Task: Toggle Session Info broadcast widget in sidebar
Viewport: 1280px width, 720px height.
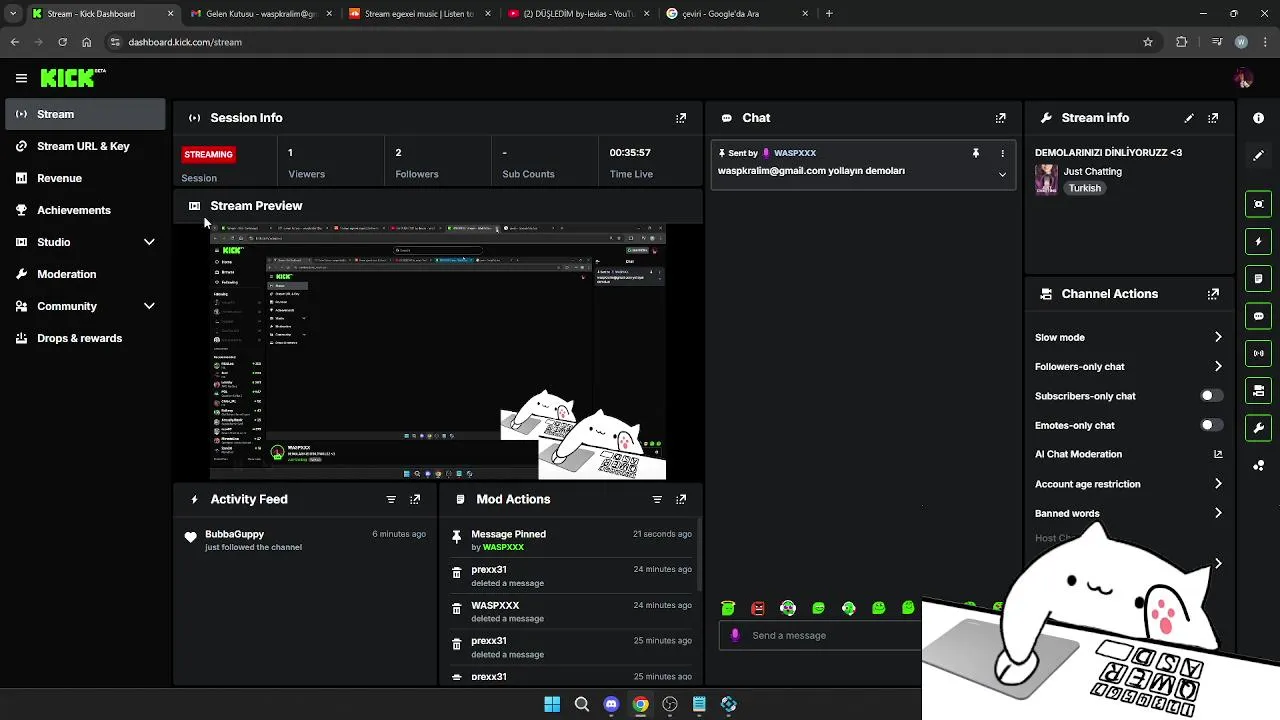Action: click(x=1258, y=353)
